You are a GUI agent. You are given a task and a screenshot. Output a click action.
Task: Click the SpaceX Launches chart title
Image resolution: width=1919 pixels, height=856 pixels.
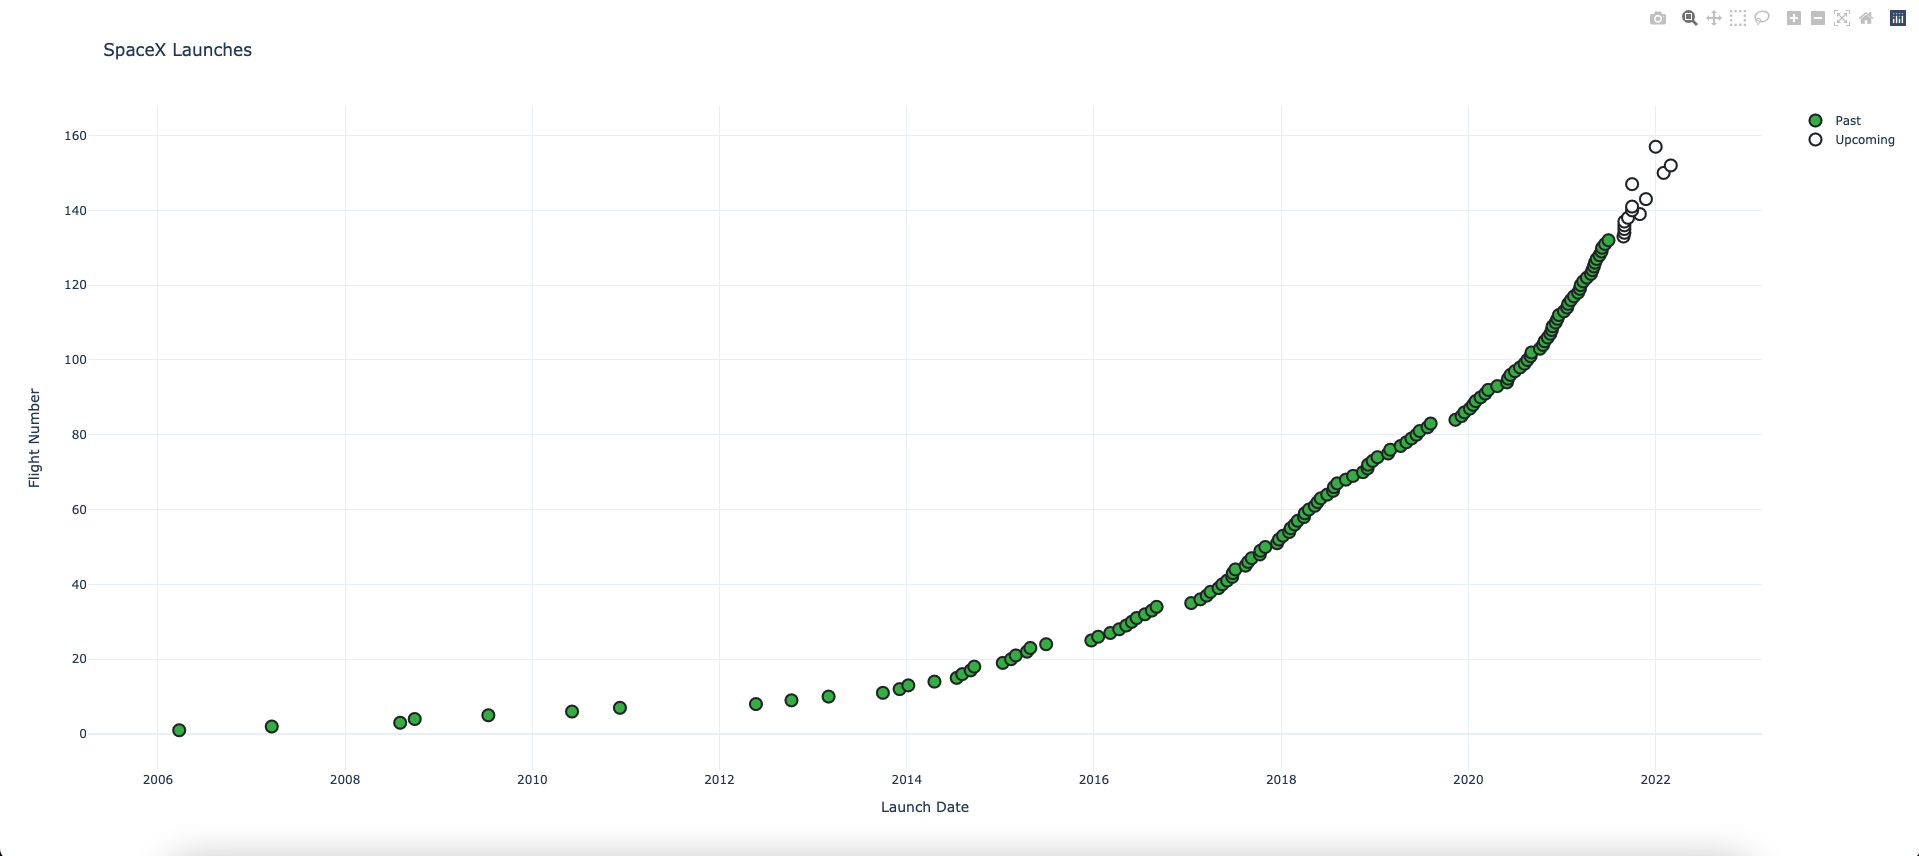click(178, 50)
